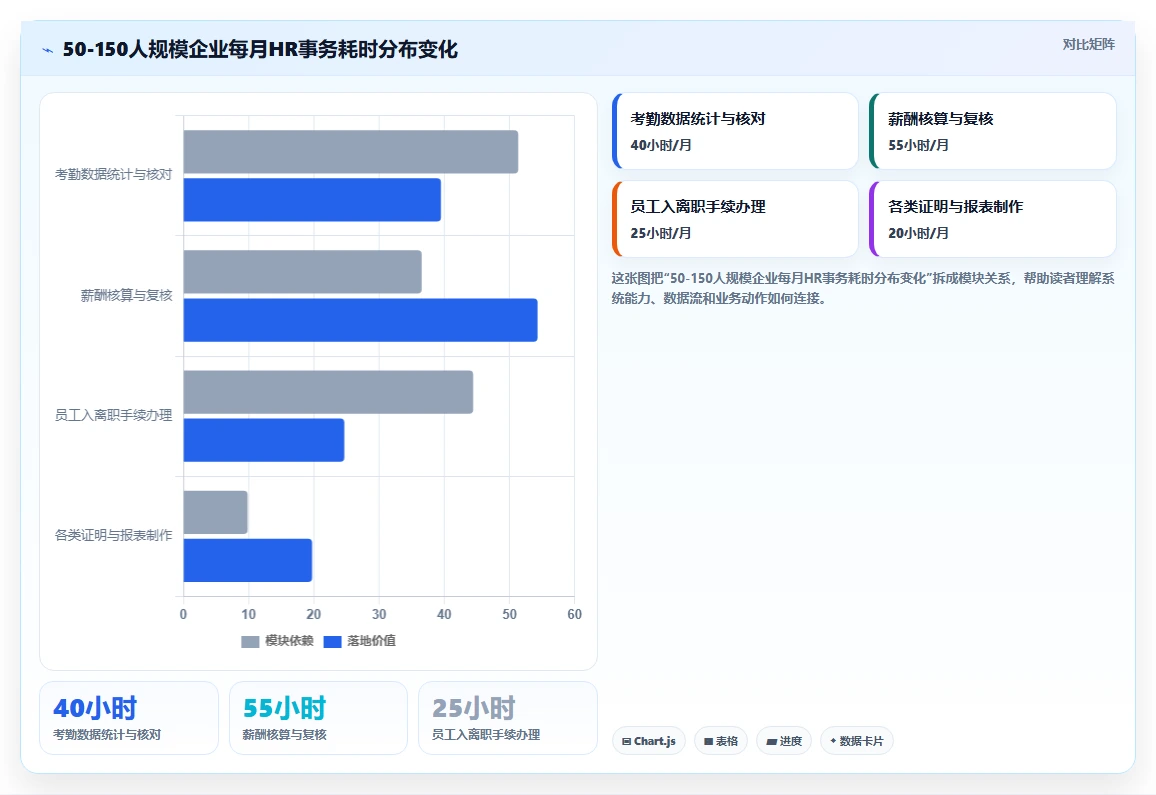Click the 表格 chip icon
This screenshot has height=795, width=1156.
[x=708, y=742]
